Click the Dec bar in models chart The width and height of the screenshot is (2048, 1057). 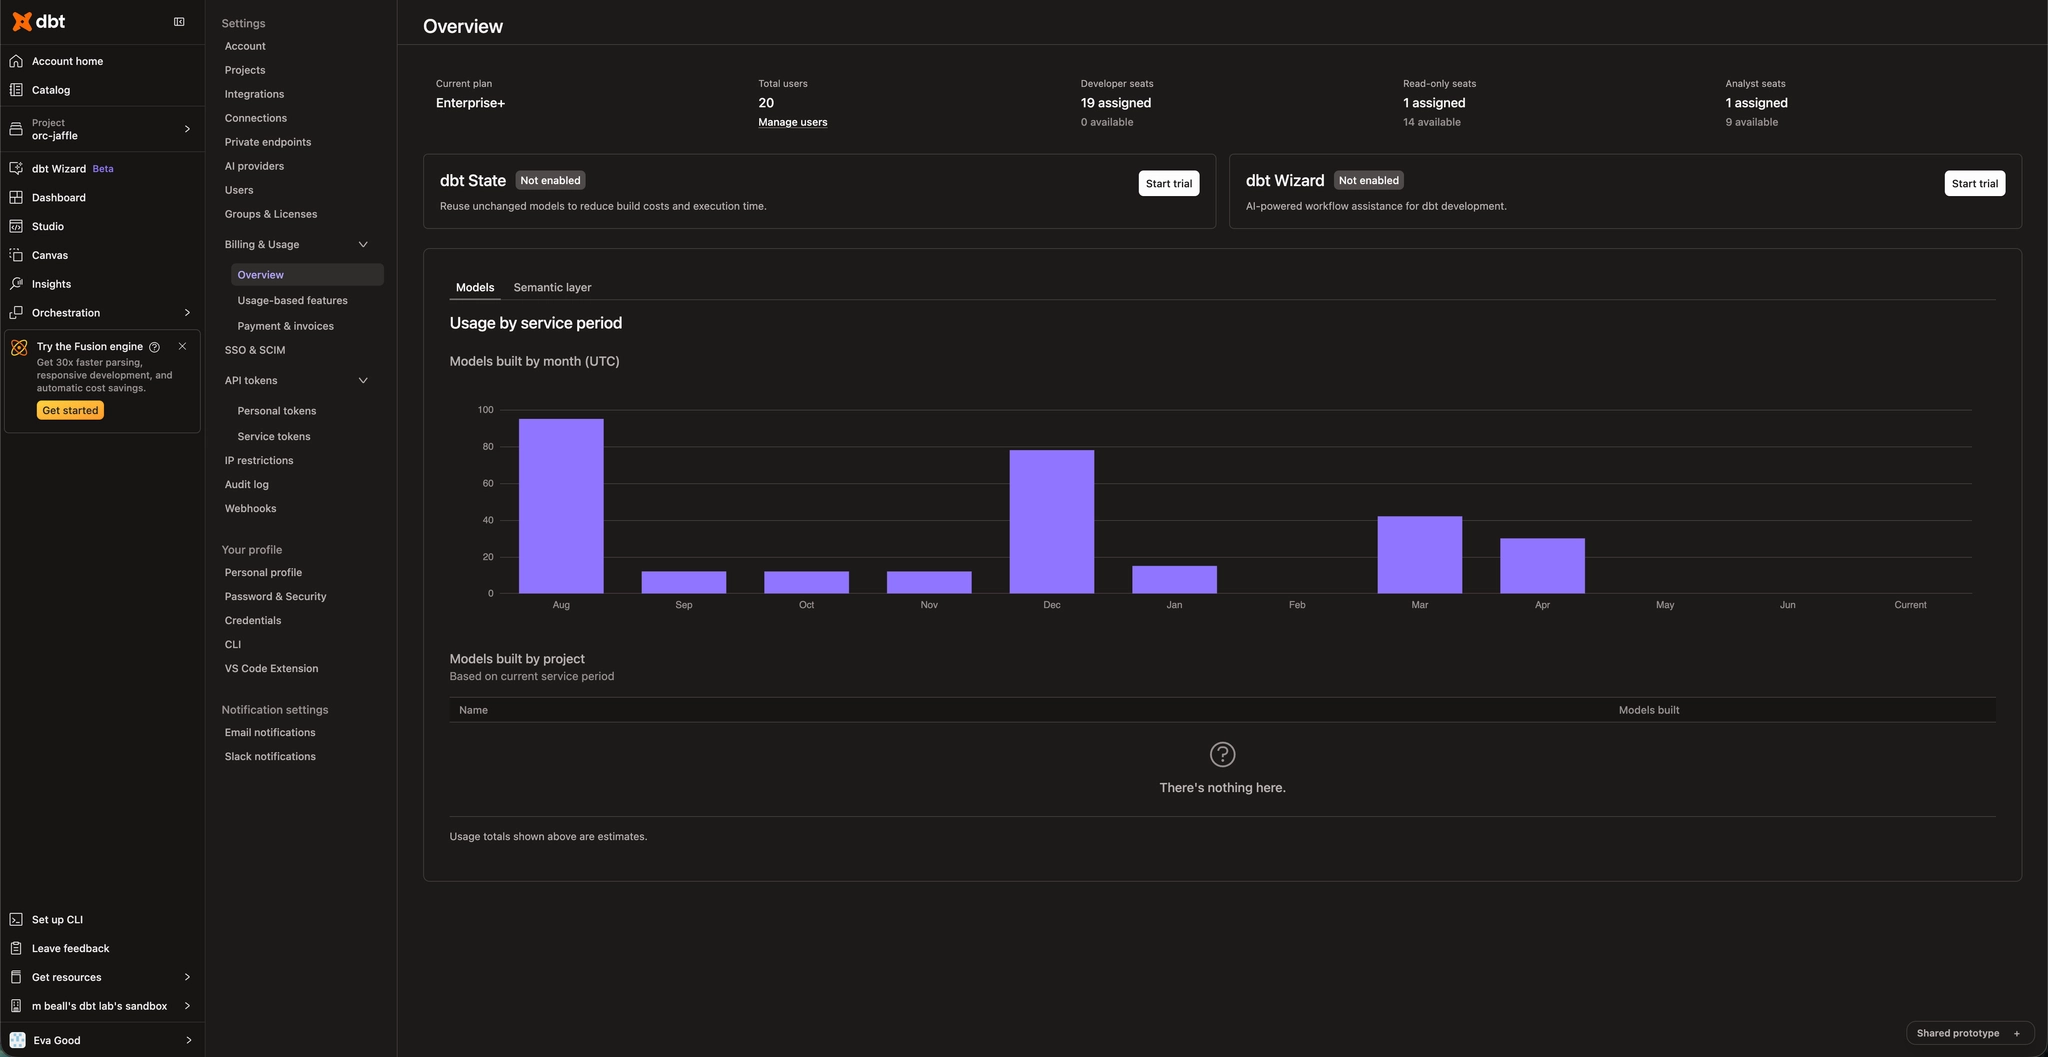tap(1052, 522)
